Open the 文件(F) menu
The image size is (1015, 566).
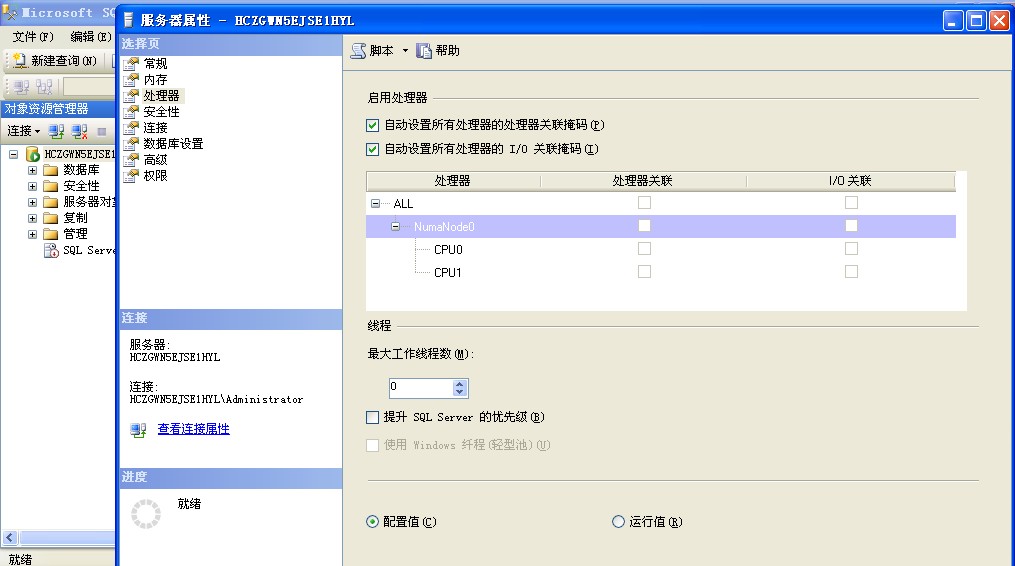click(x=33, y=37)
